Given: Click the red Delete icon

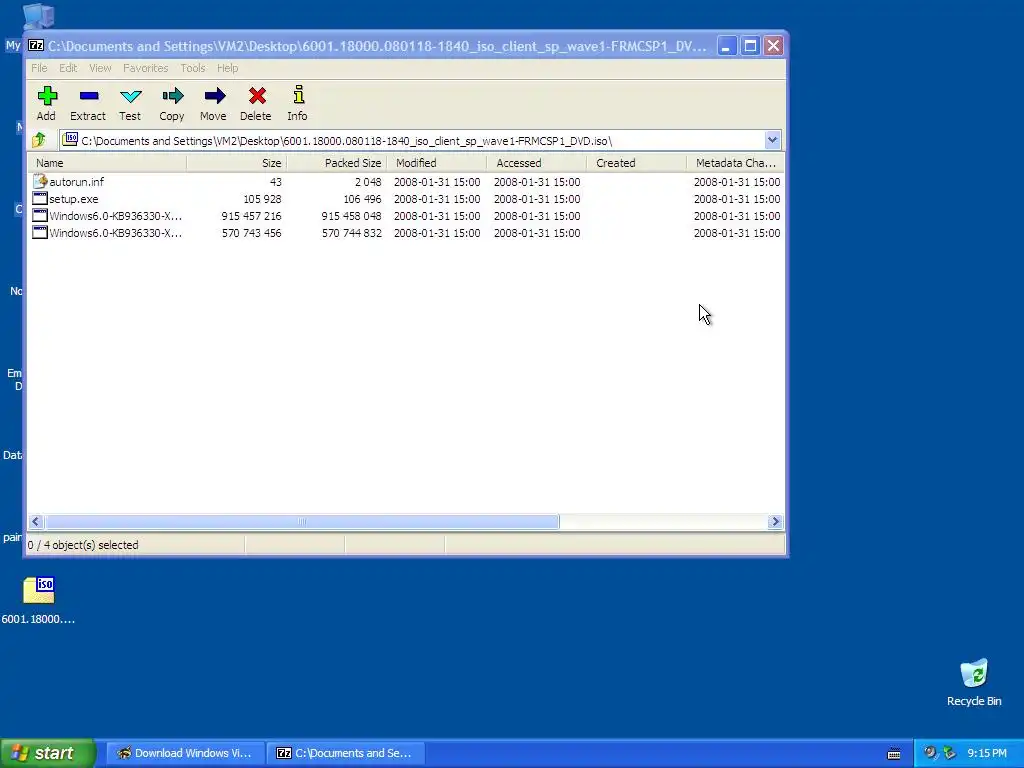Looking at the screenshot, I should click(x=257, y=97).
